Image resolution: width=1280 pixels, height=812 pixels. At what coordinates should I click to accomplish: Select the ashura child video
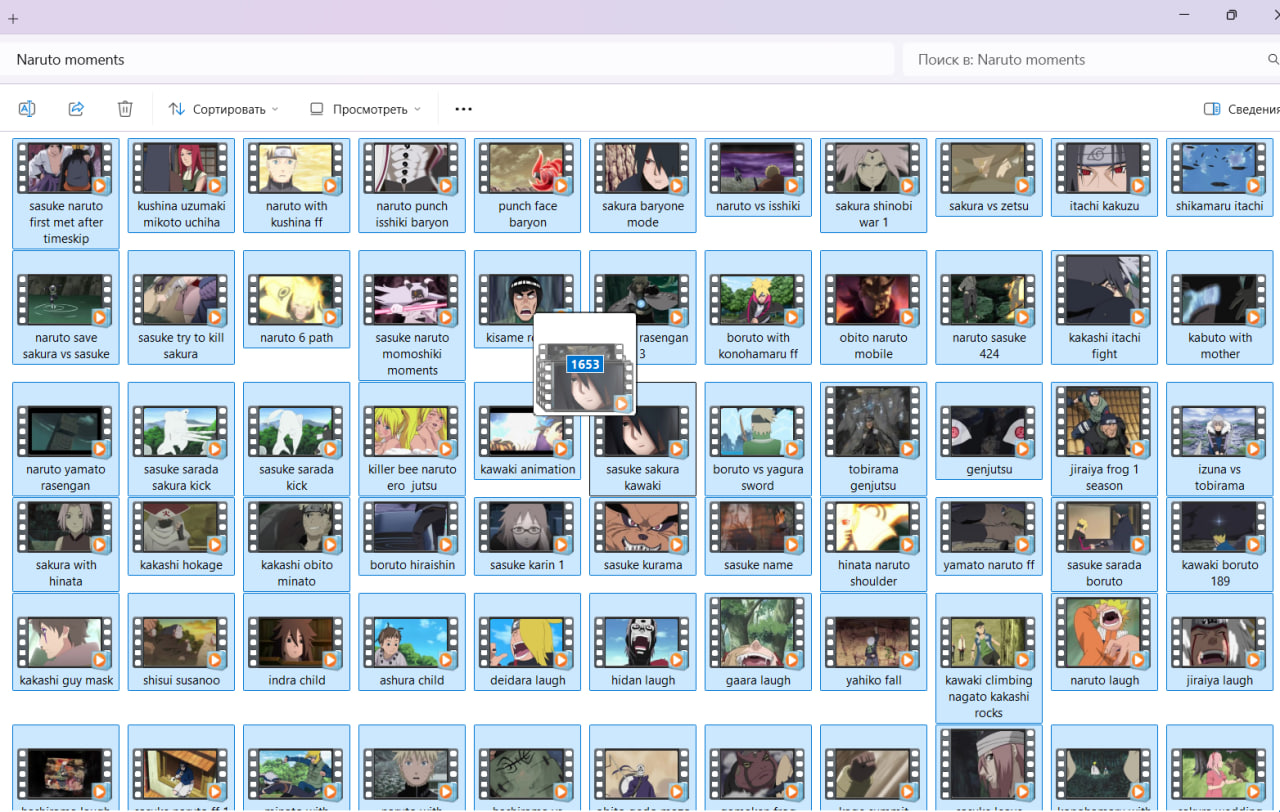click(412, 642)
